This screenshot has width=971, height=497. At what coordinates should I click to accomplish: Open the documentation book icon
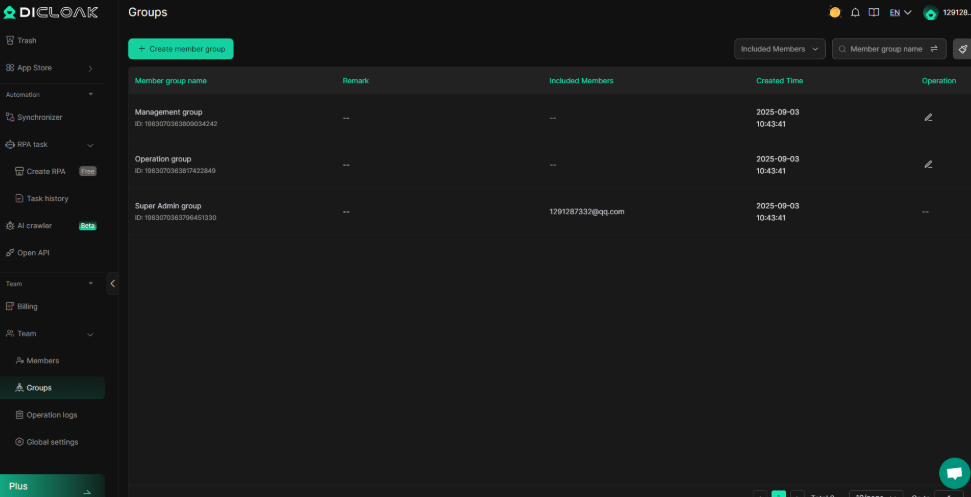click(x=874, y=12)
